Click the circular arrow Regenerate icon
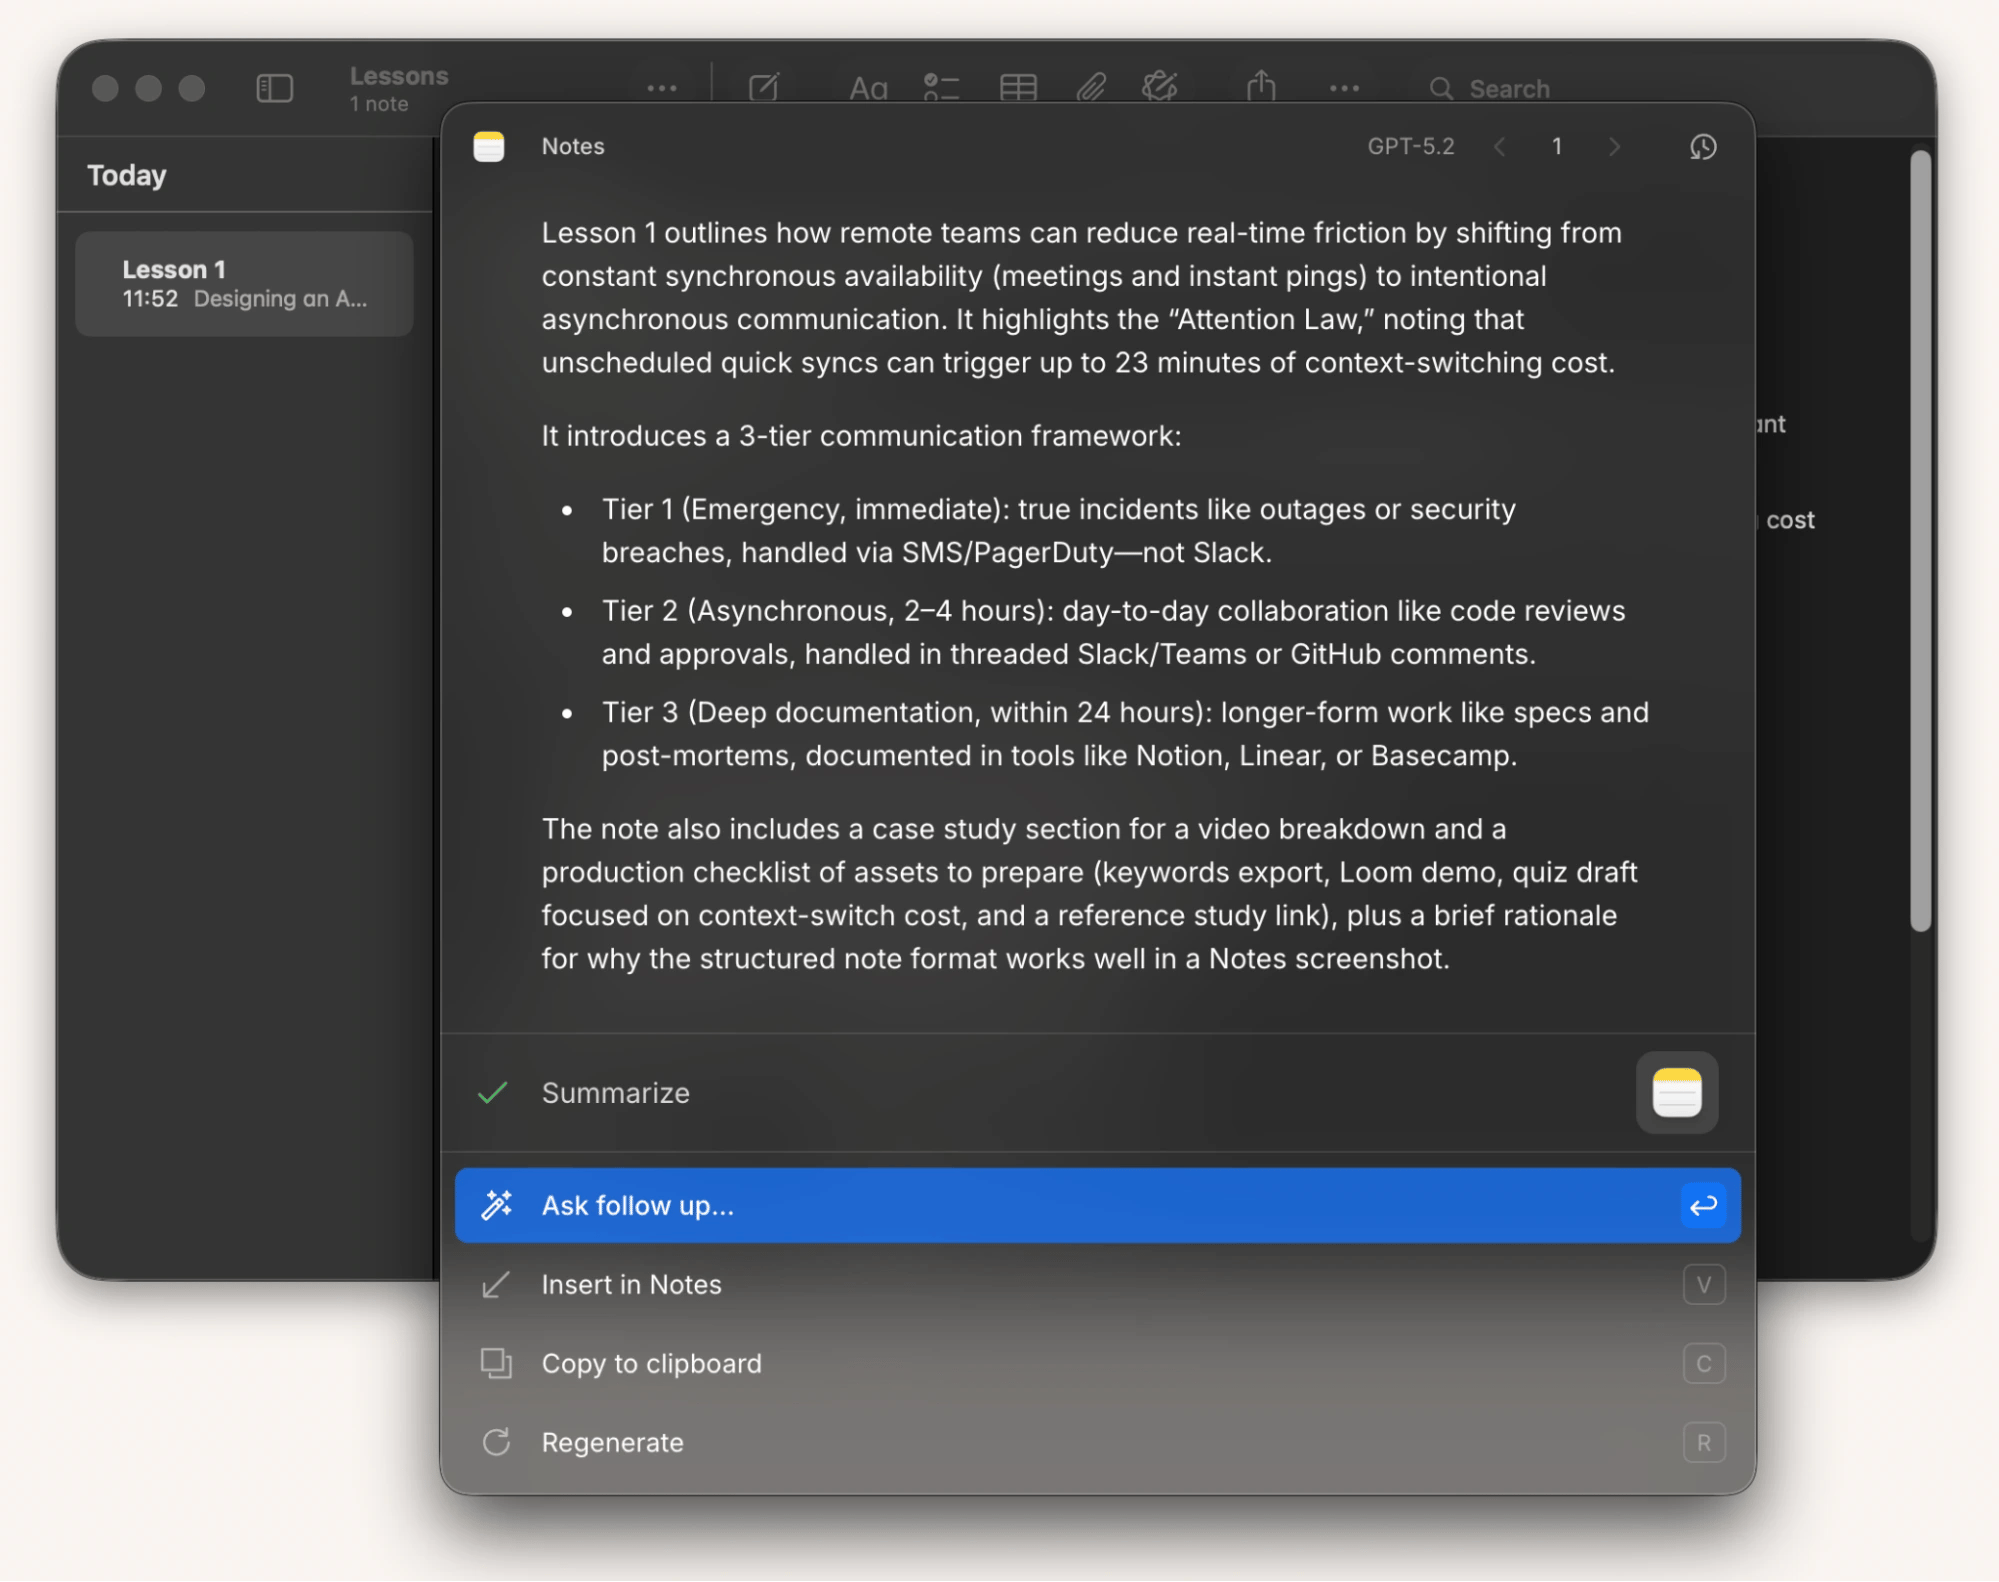1999x1582 pixels. click(496, 1442)
